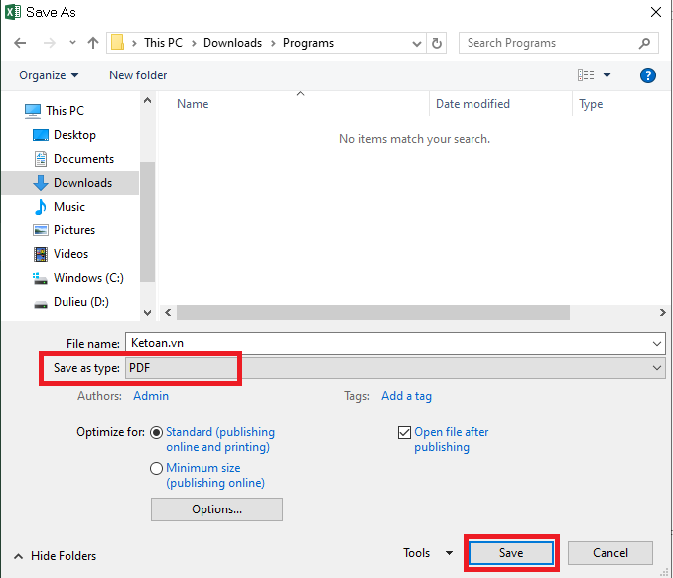Open the Help question mark icon
This screenshot has height=578, width=673.
647,75
